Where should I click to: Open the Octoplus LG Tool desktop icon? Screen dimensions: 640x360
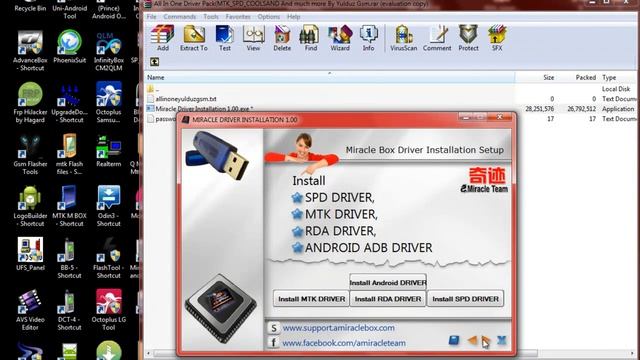tap(109, 310)
